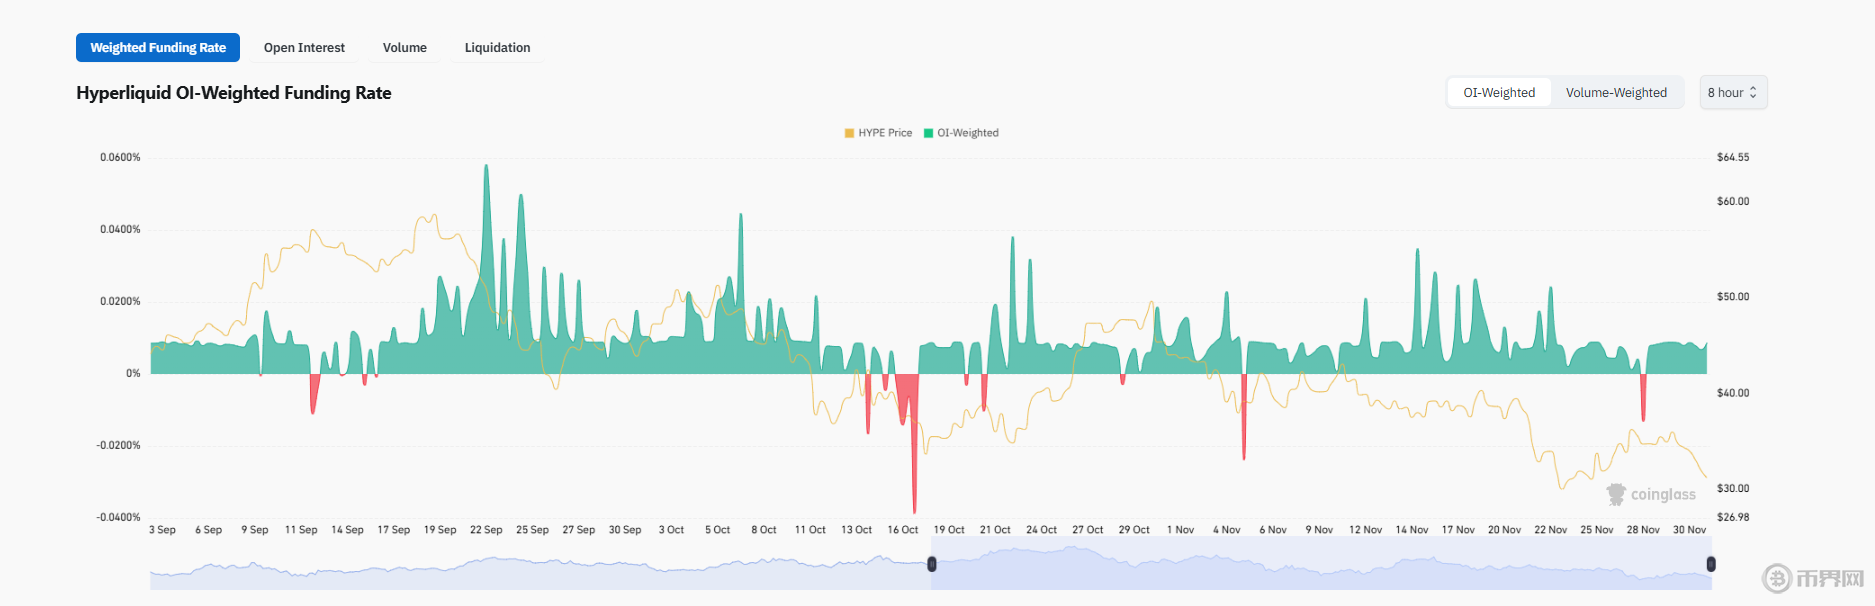This screenshot has height=606, width=1875.
Task: Grab the right range slider handle
Action: pos(1711,564)
